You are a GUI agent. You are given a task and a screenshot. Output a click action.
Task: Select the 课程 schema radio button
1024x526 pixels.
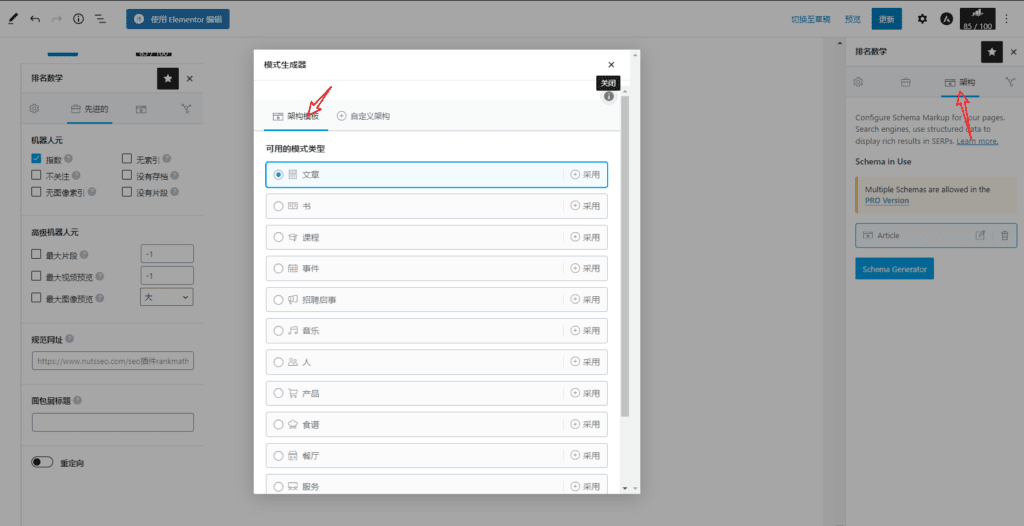pyautogui.click(x=279, y=237)
